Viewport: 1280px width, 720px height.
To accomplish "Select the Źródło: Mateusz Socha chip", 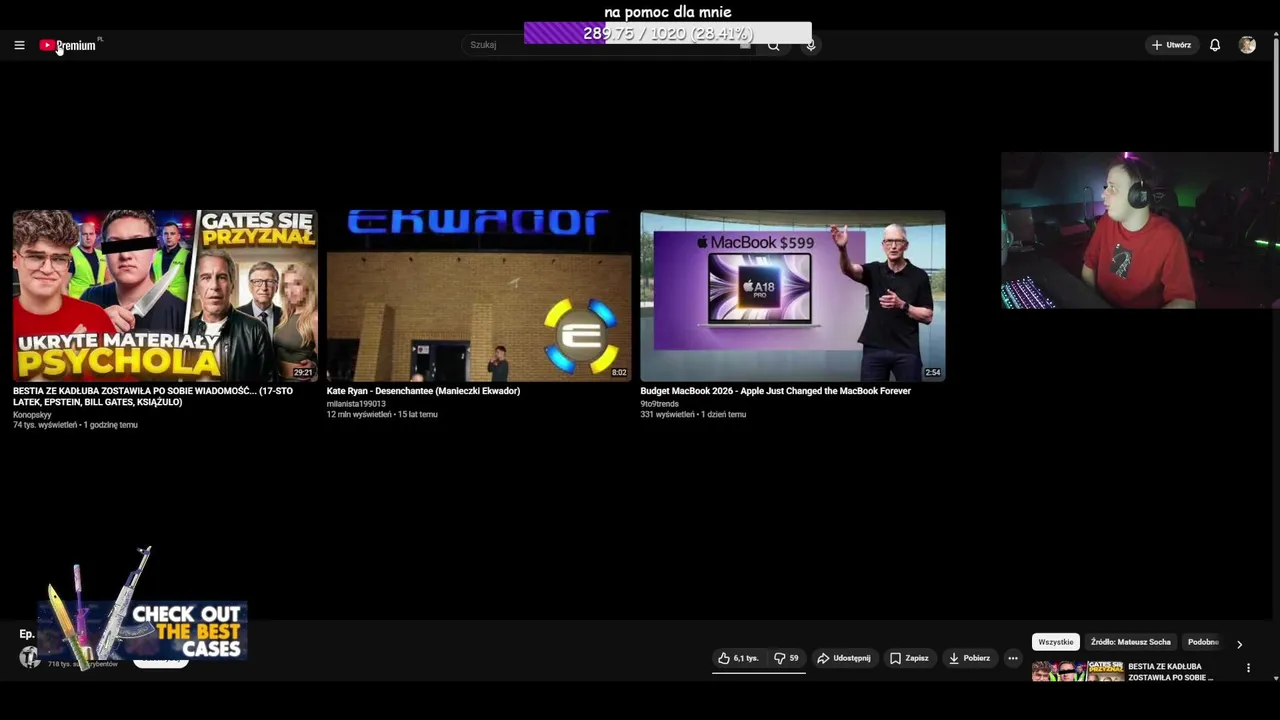I will click(1131, 642).
